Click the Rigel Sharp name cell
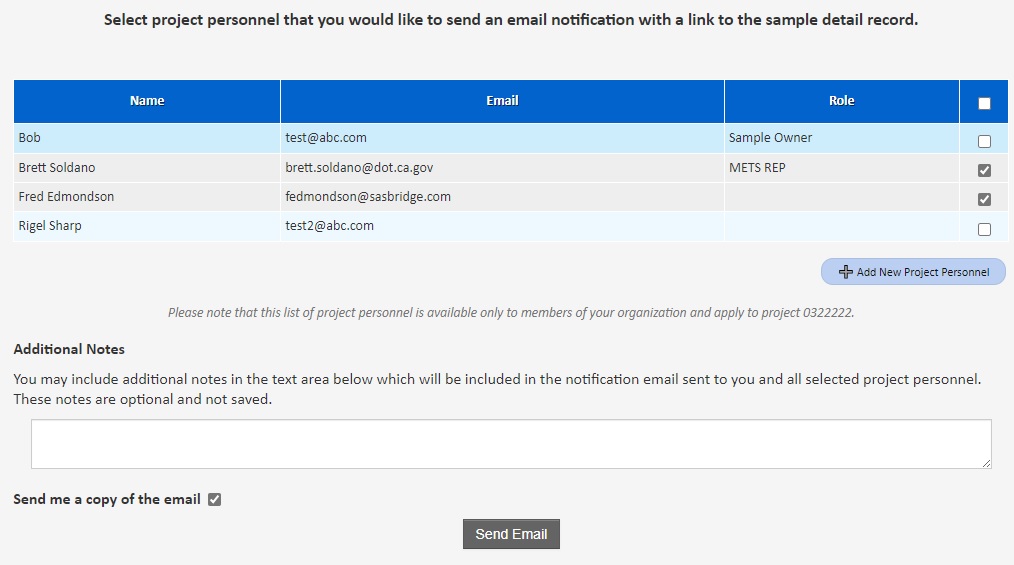Viewport: 1014px width, 565px height. point(50,226)
